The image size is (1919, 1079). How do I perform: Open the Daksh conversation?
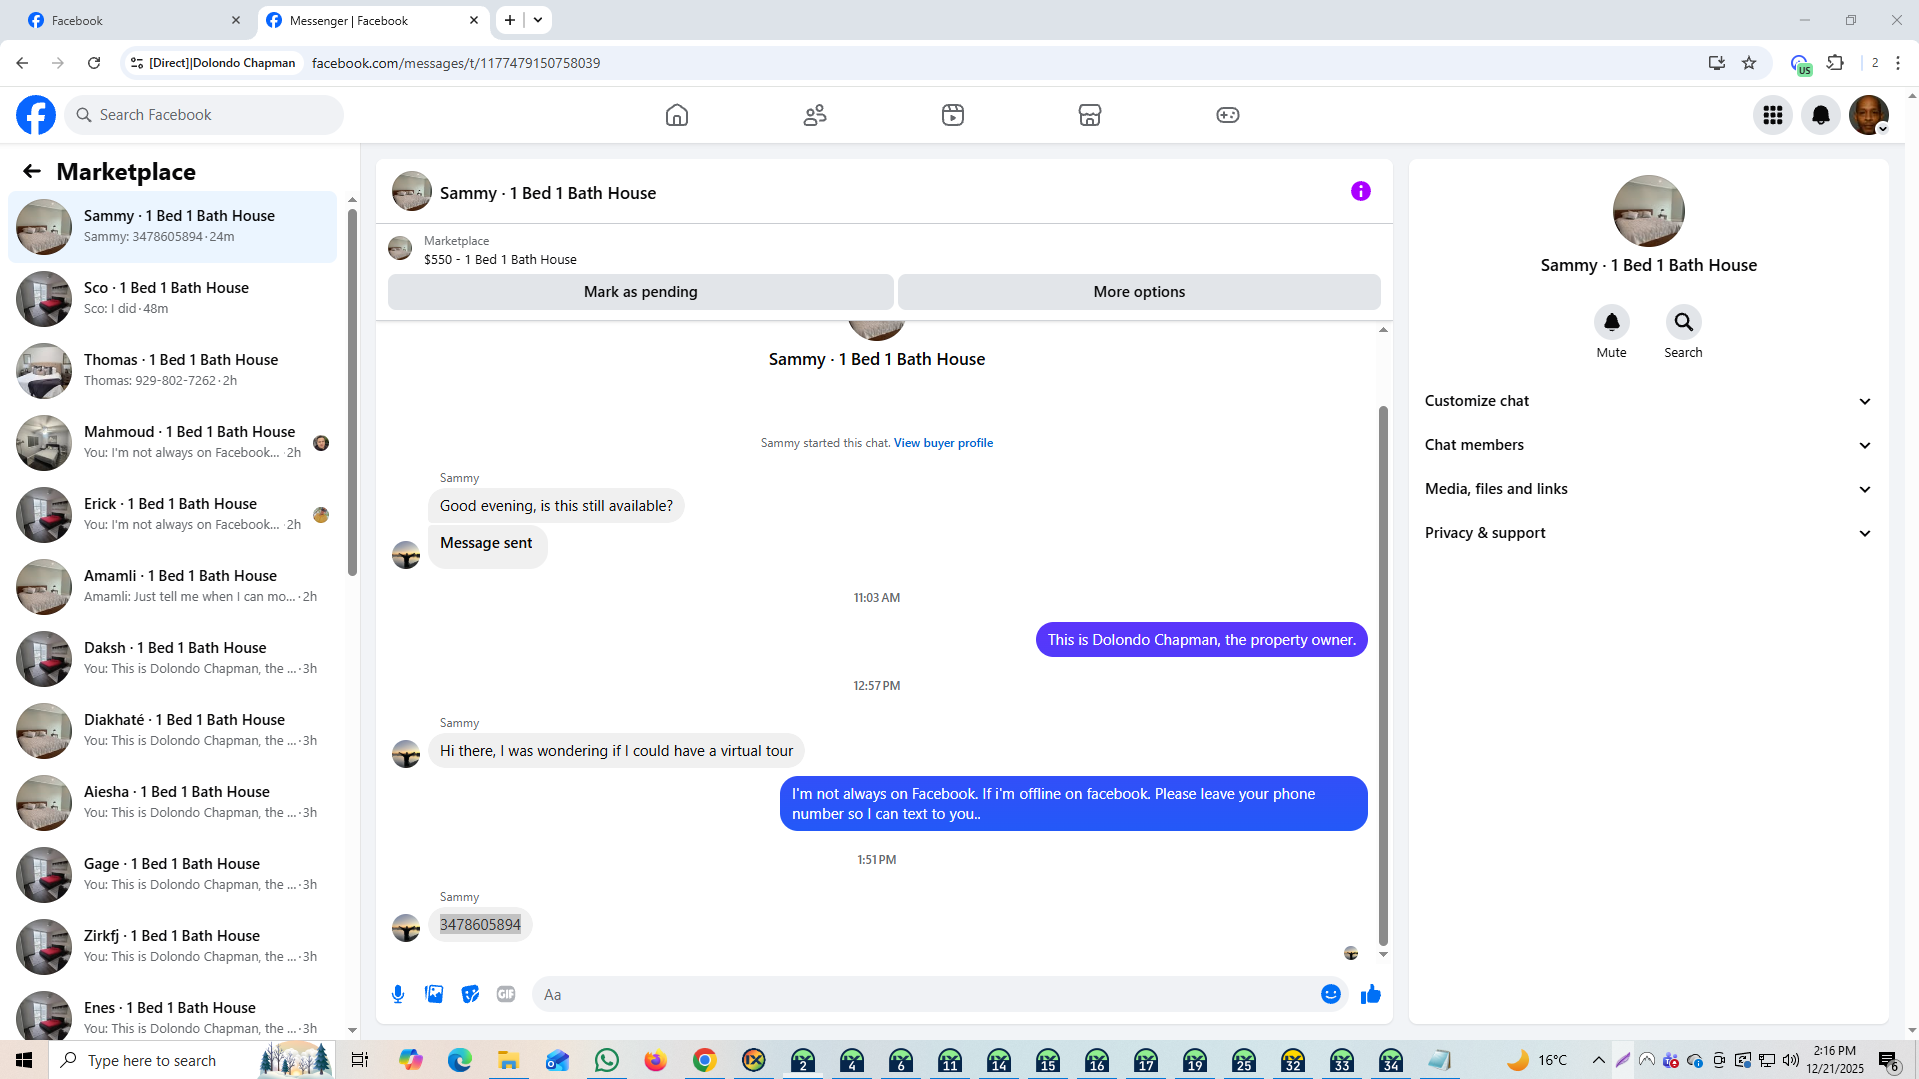[173, 659]
